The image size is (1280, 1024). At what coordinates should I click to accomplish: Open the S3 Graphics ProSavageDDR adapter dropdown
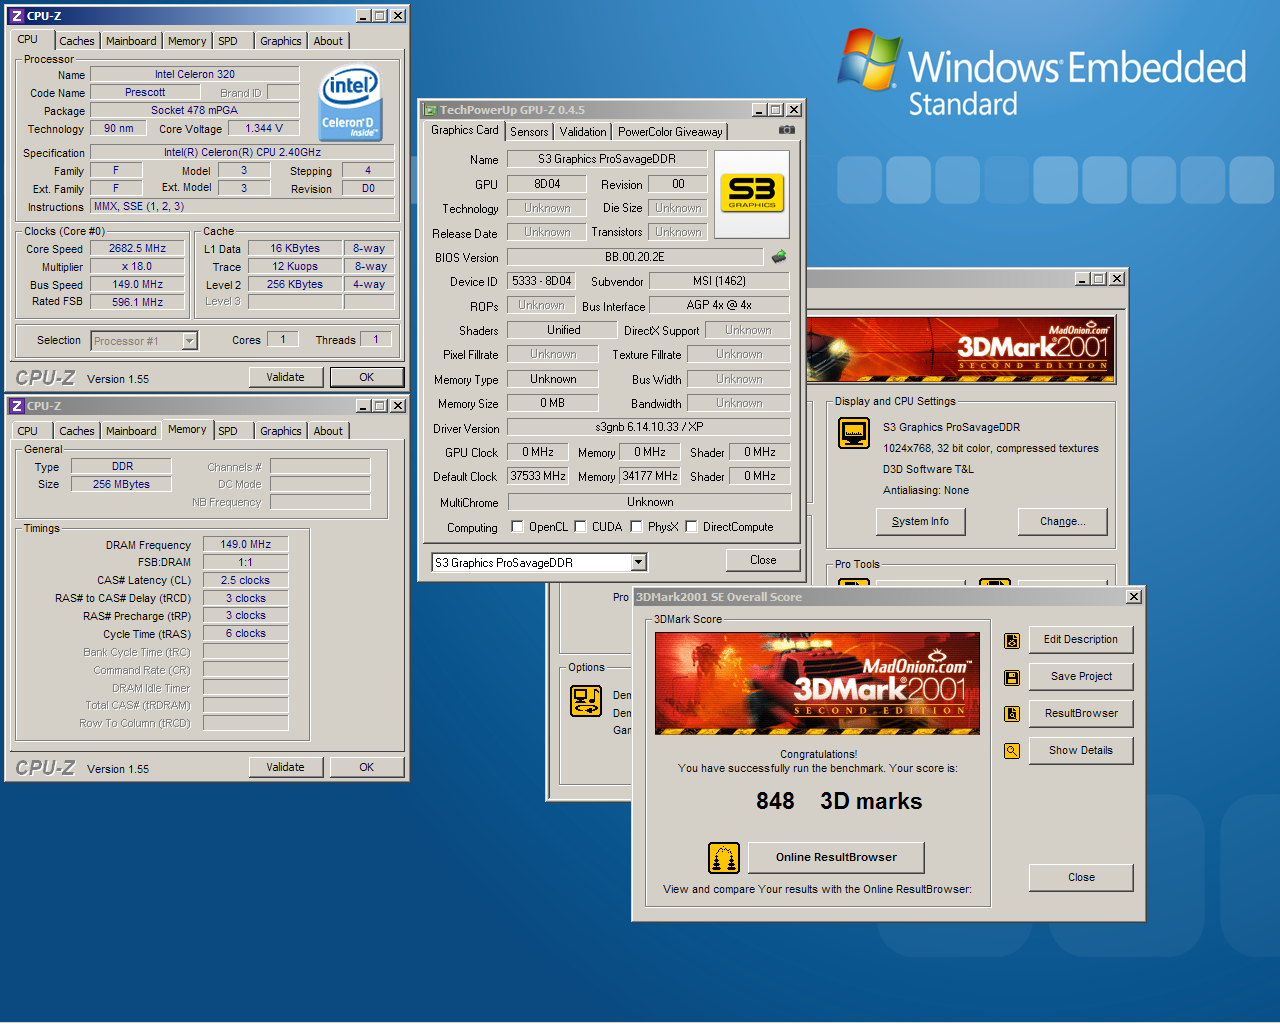[x=639, y=563]
